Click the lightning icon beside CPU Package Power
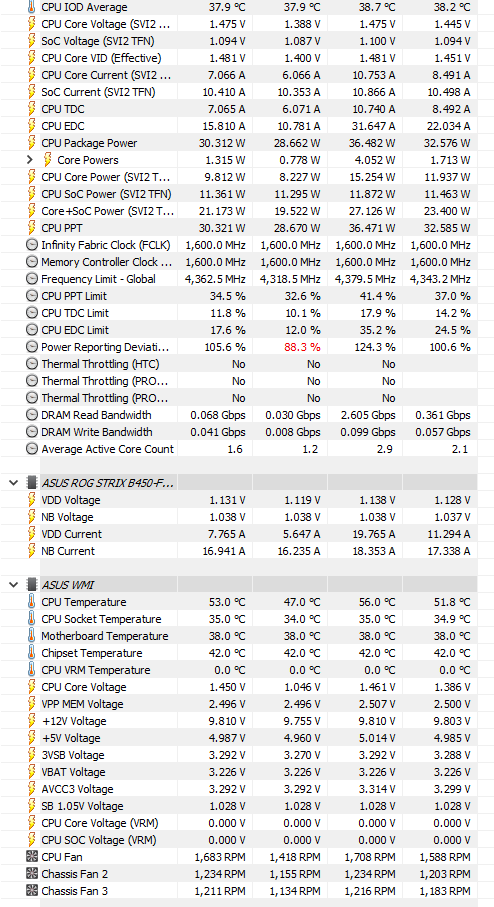Screen dimensions: 494x907 (x=32, y=143)
